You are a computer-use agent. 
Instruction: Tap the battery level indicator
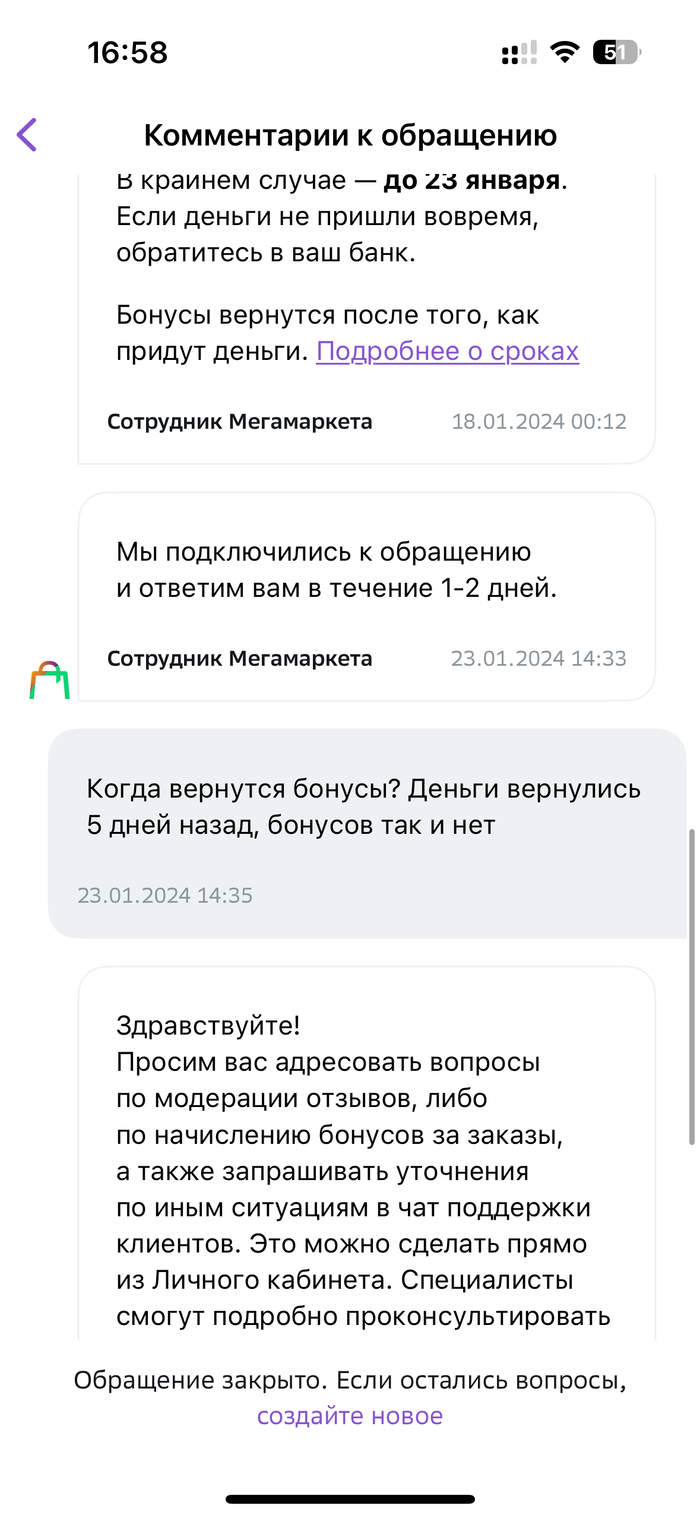[616, 53]
